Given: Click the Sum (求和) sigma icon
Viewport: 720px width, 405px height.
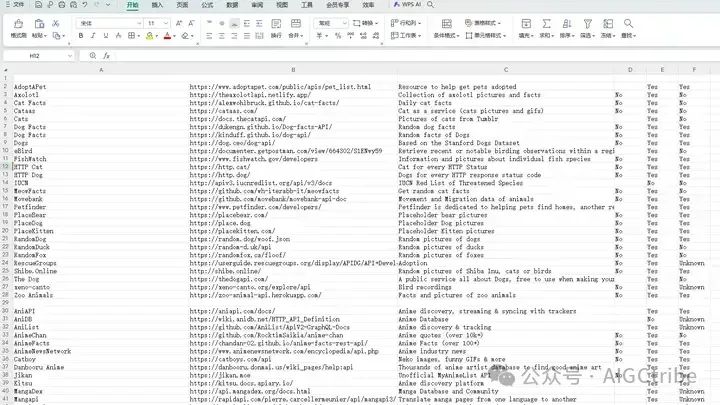Looking at the screenshot, I should [x=546, y=24].
